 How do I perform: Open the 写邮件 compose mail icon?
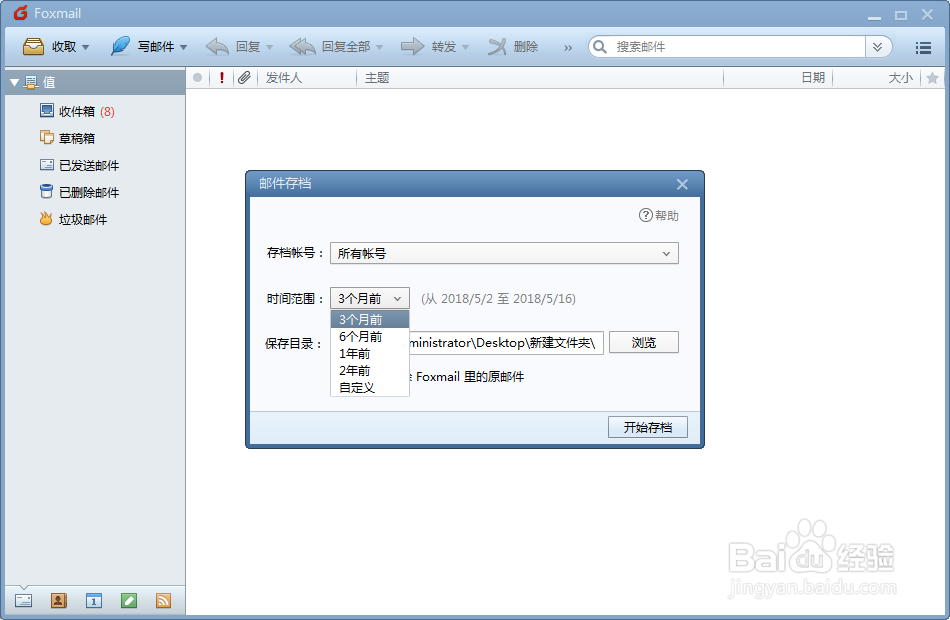pos(120,46)
